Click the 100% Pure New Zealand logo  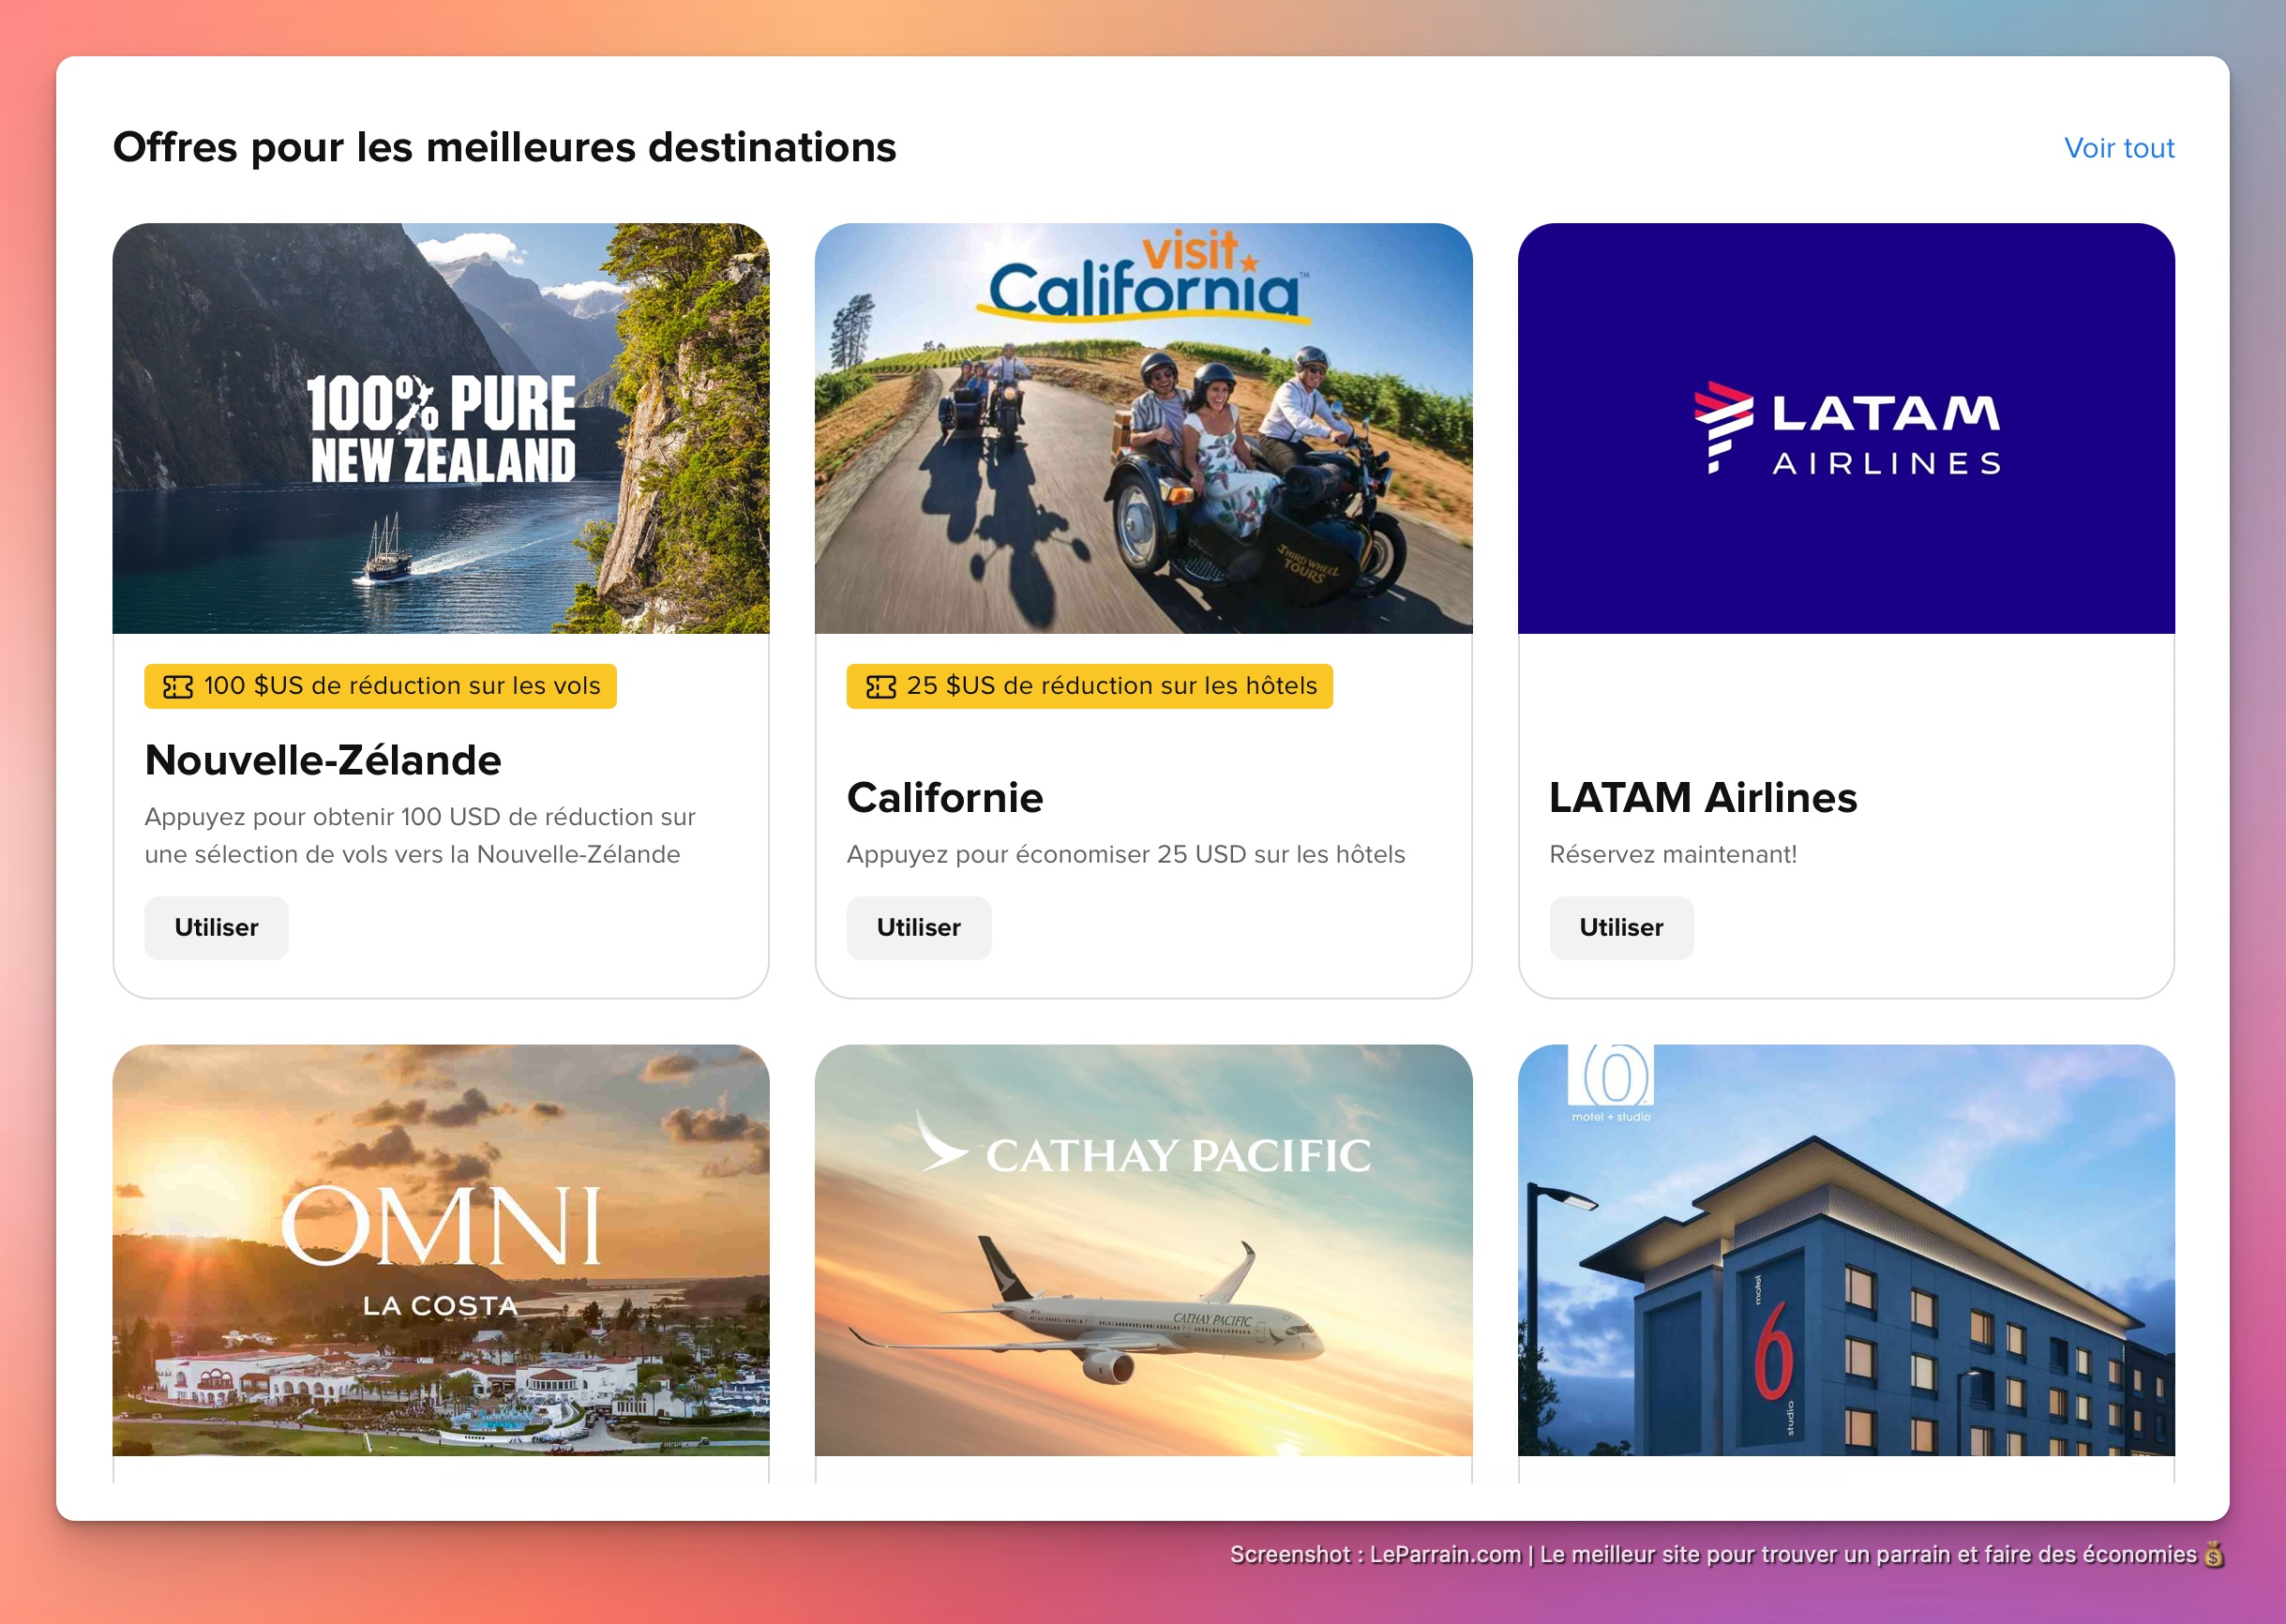tap(441, 430)
